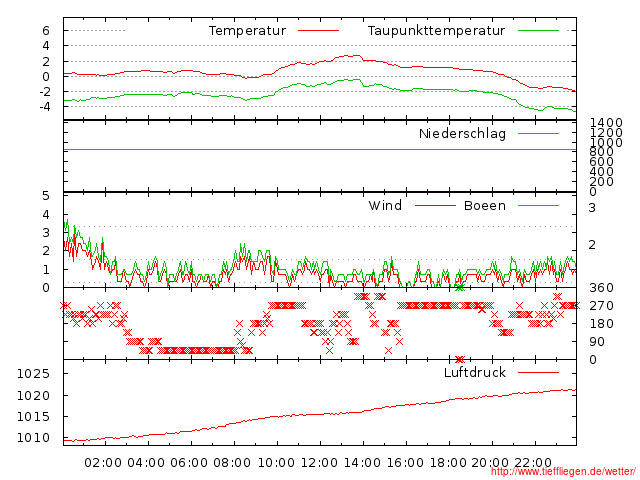The image size is (640, 480).
Task: Click the 1400 precipitation axis value
Action: 606,122
